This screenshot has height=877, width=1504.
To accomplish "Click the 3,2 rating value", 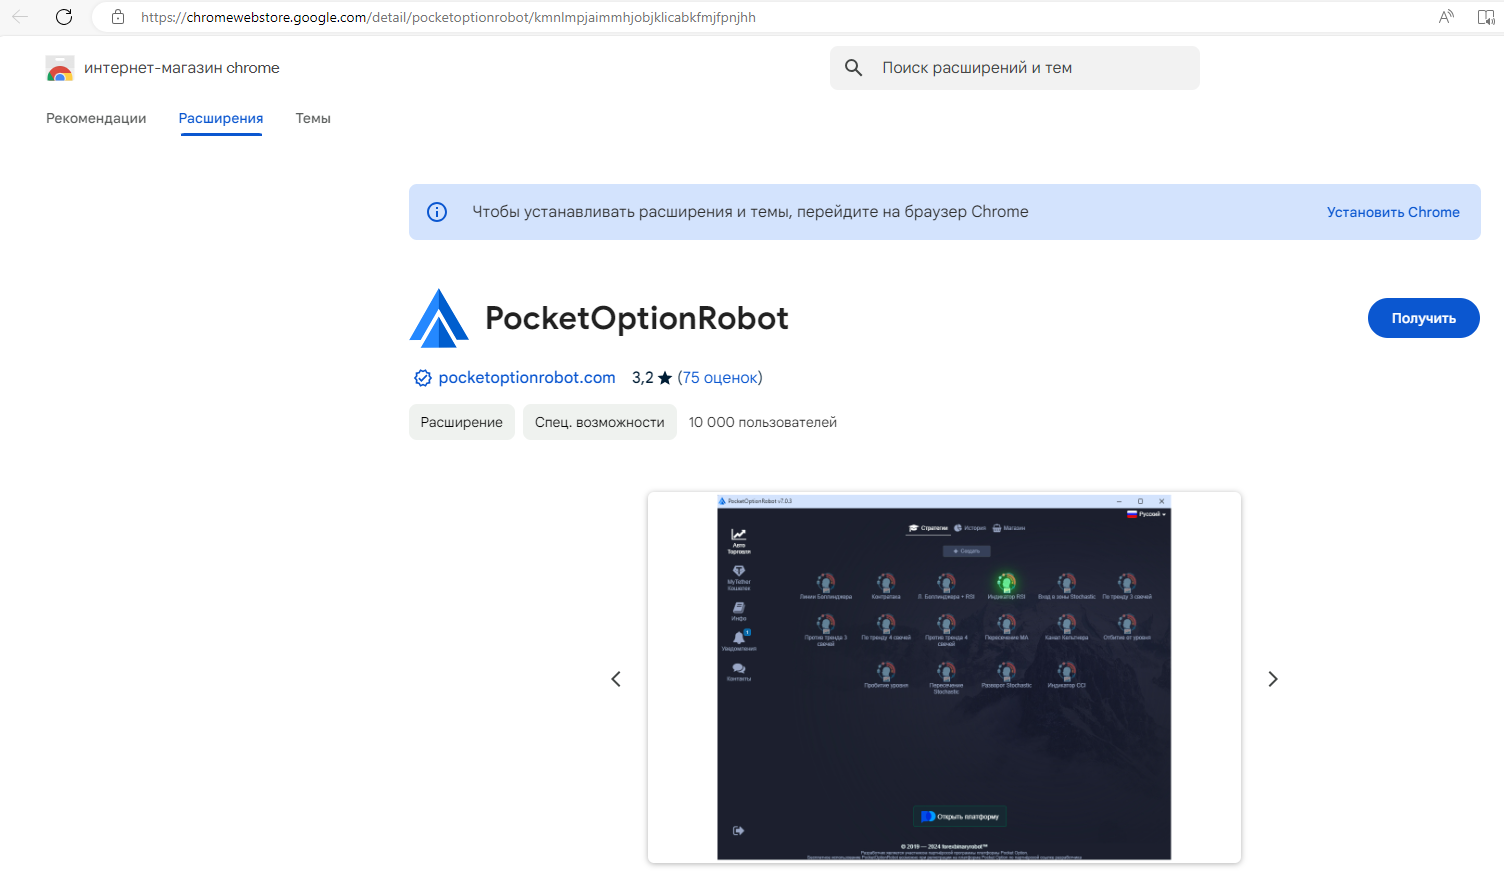I will [x=642, y=378].
